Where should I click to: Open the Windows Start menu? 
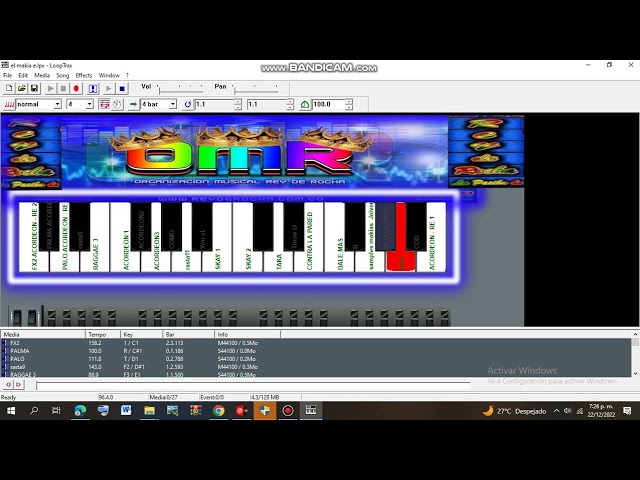[x=11, y=411]
